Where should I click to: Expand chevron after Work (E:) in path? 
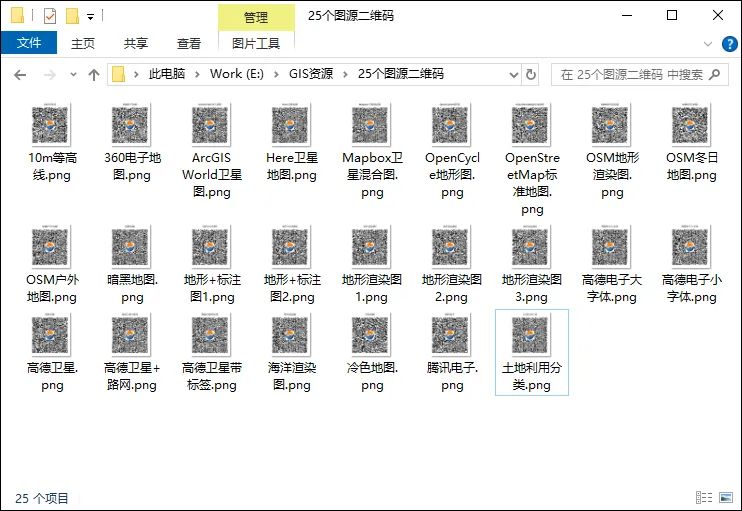276,74
